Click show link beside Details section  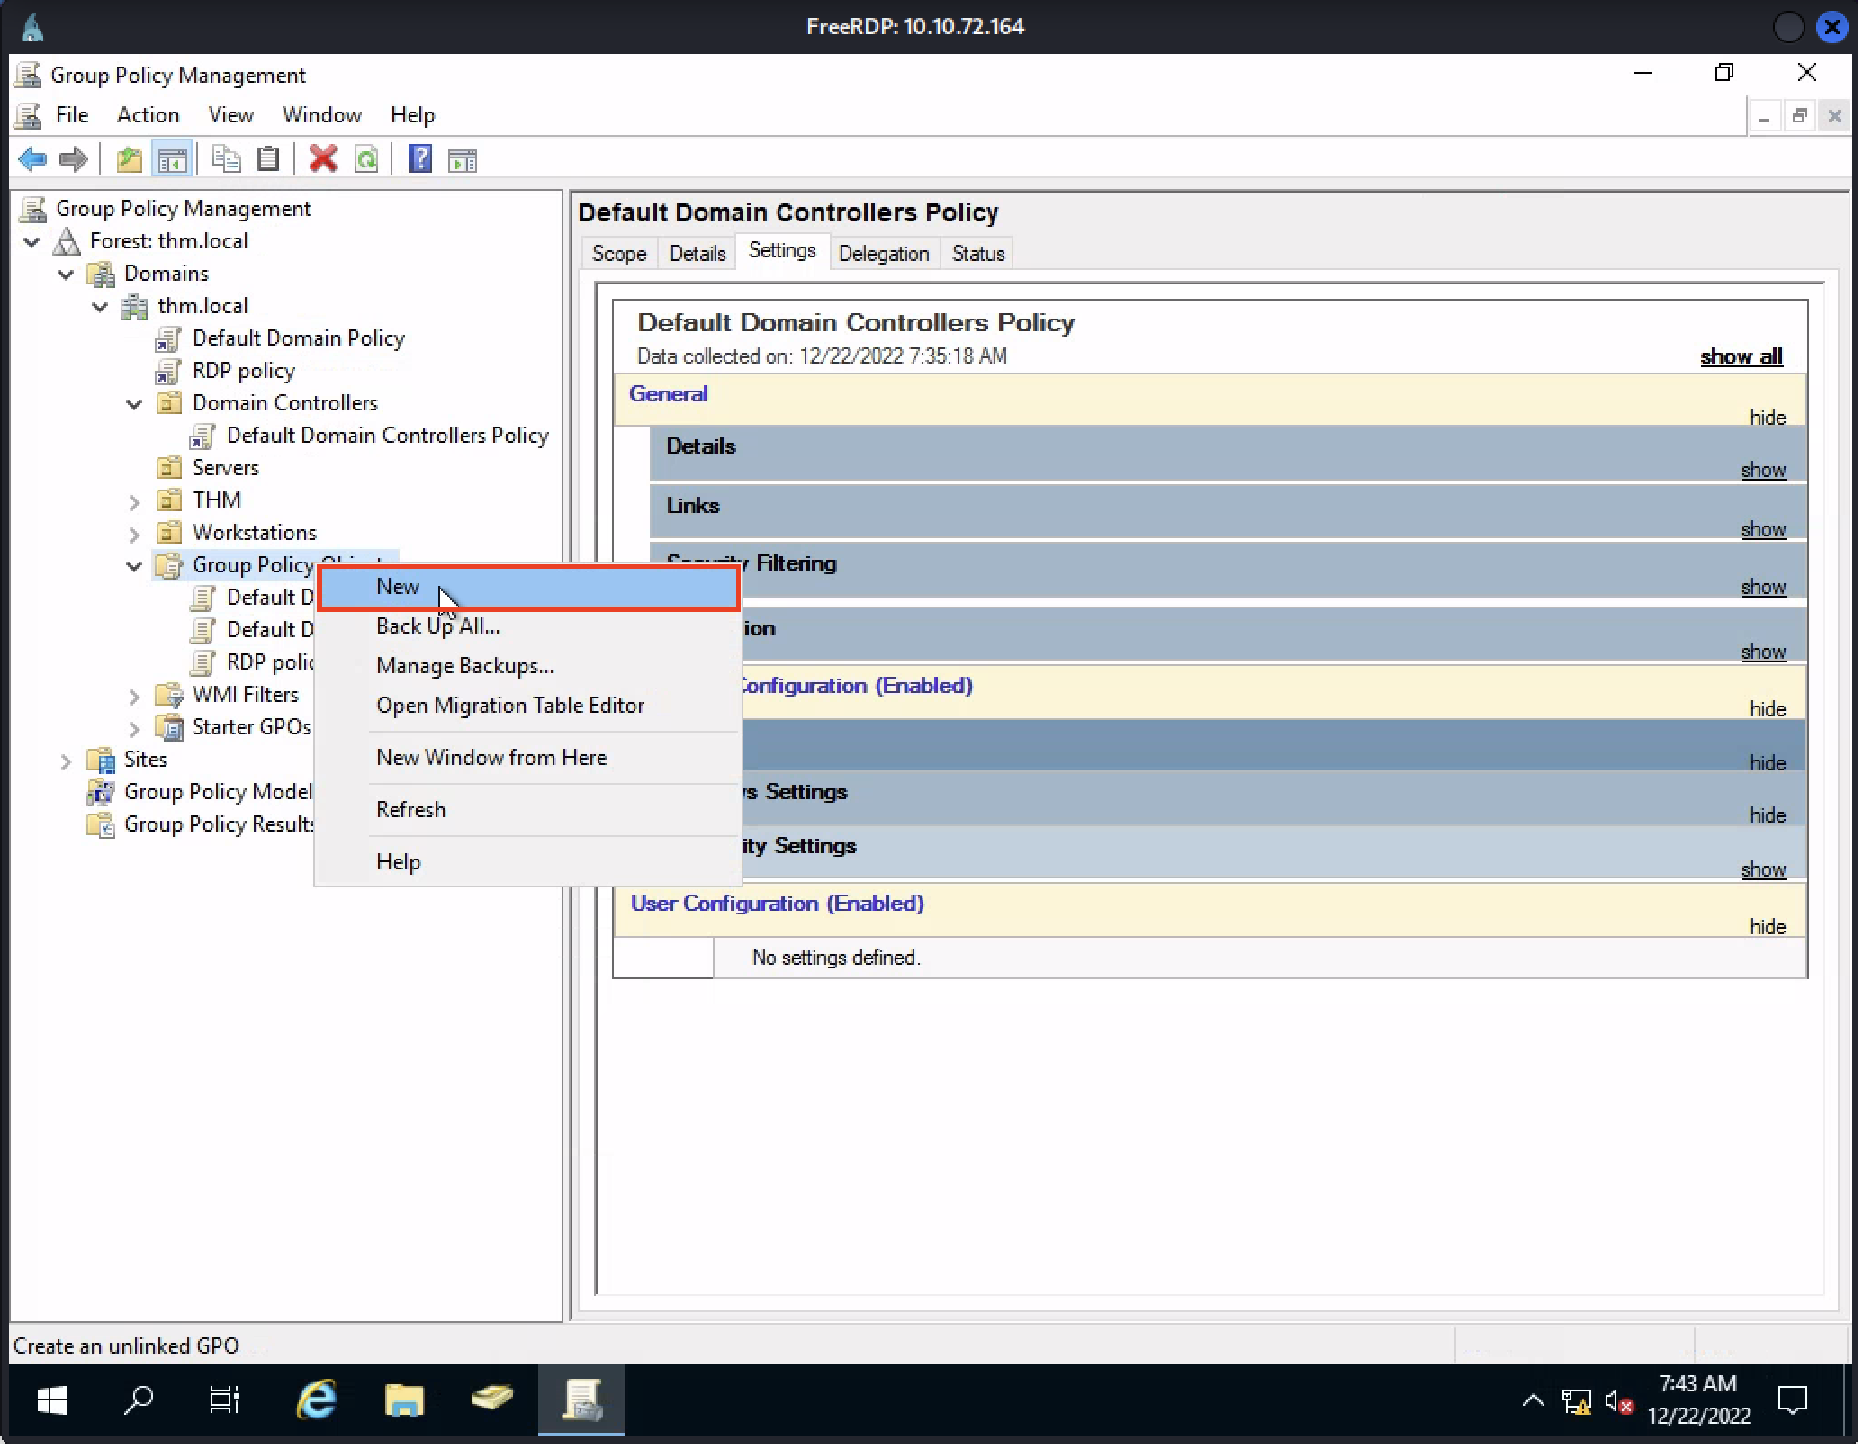(1763, 470)
